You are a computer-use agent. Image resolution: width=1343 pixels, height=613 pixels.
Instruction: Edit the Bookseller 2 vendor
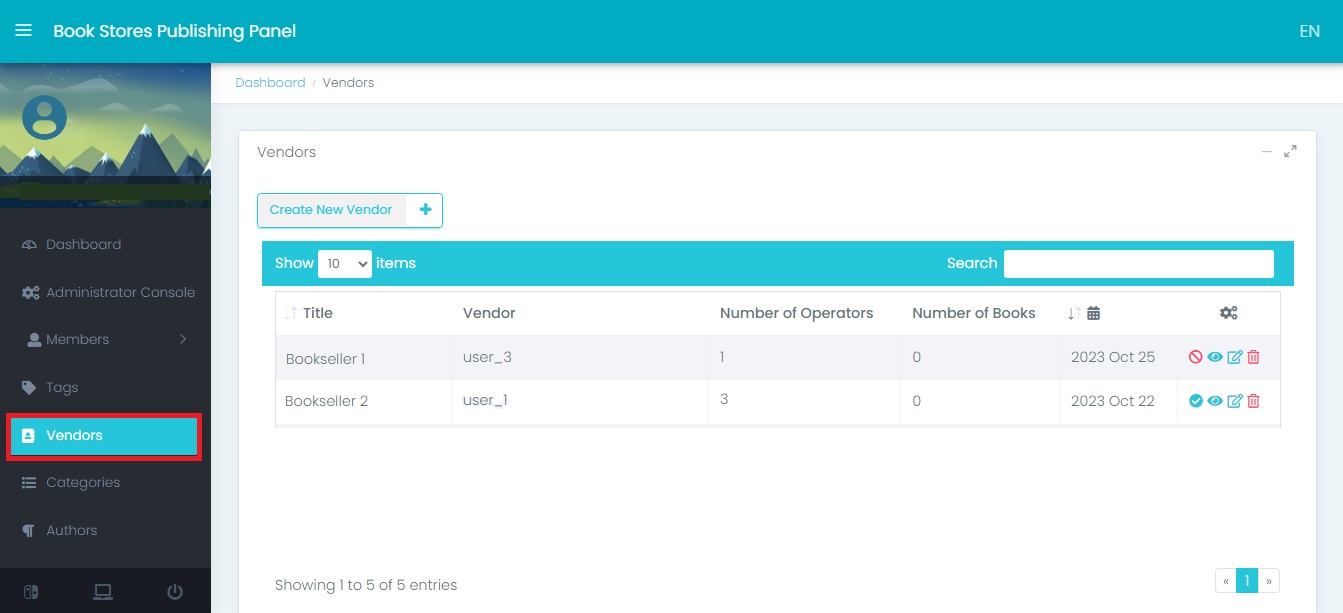pos(1234,401)
